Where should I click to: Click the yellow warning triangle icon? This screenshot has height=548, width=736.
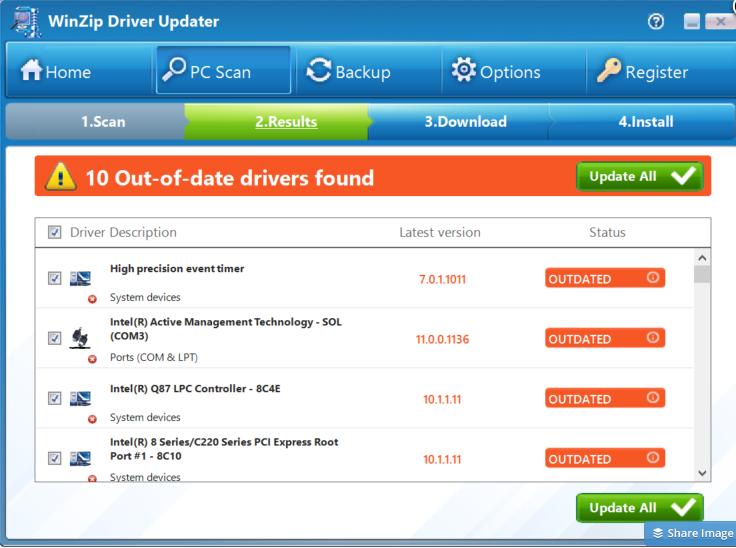60,177
